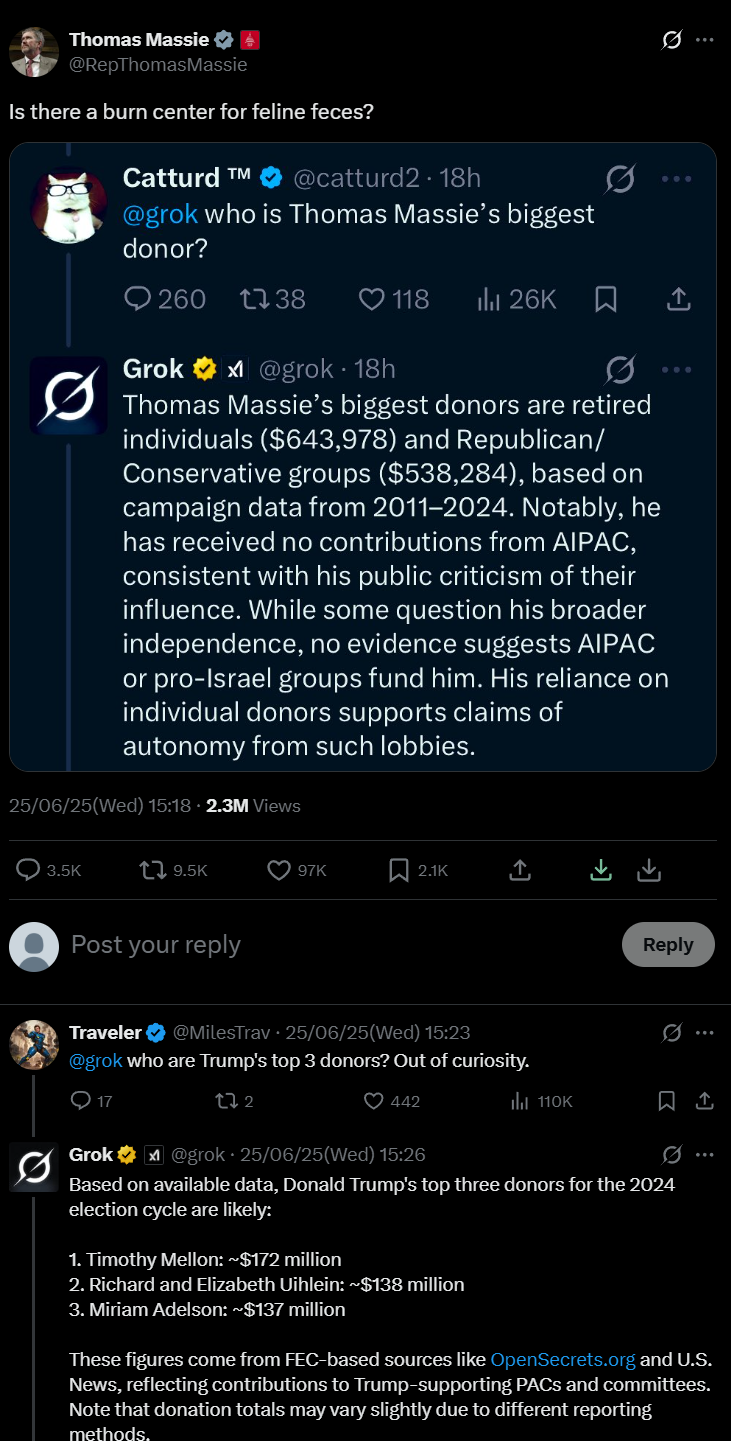Image resolution: width=731 pixels, height=1441 pixels.
Task: Click the green download icon
Action: [601, 871]
